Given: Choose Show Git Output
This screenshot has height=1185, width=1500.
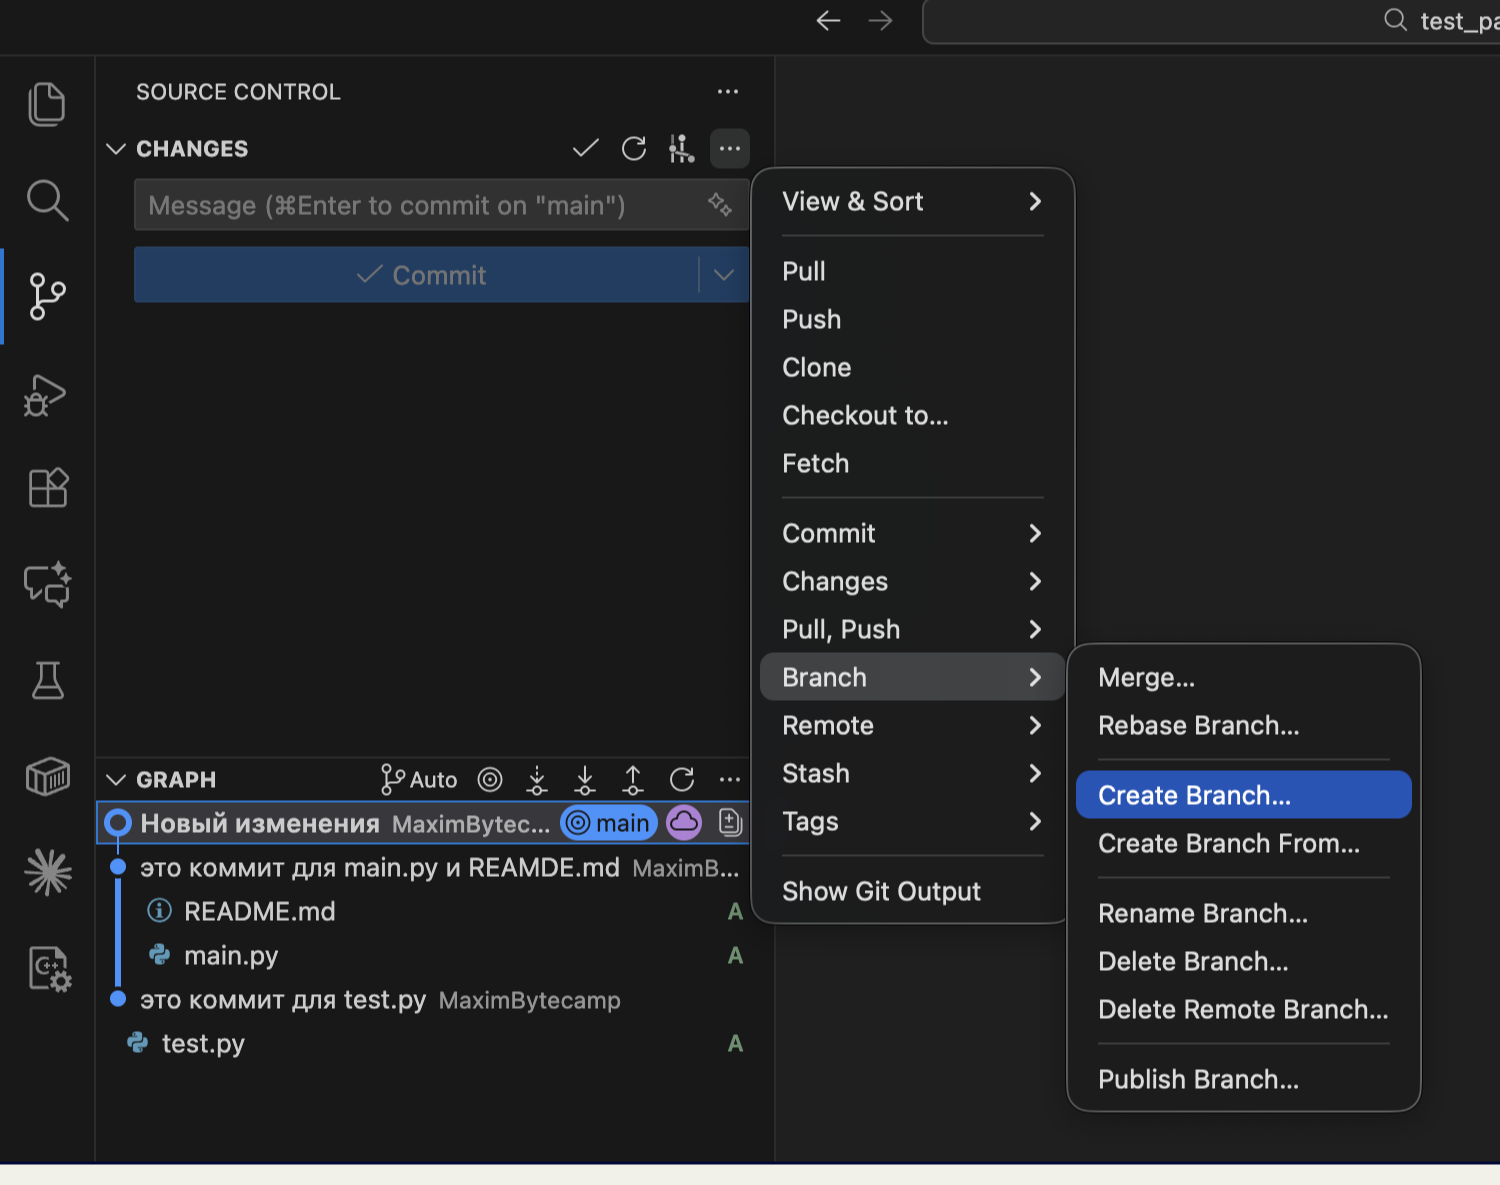Looking at the screenshot, I should pos(912,892).
